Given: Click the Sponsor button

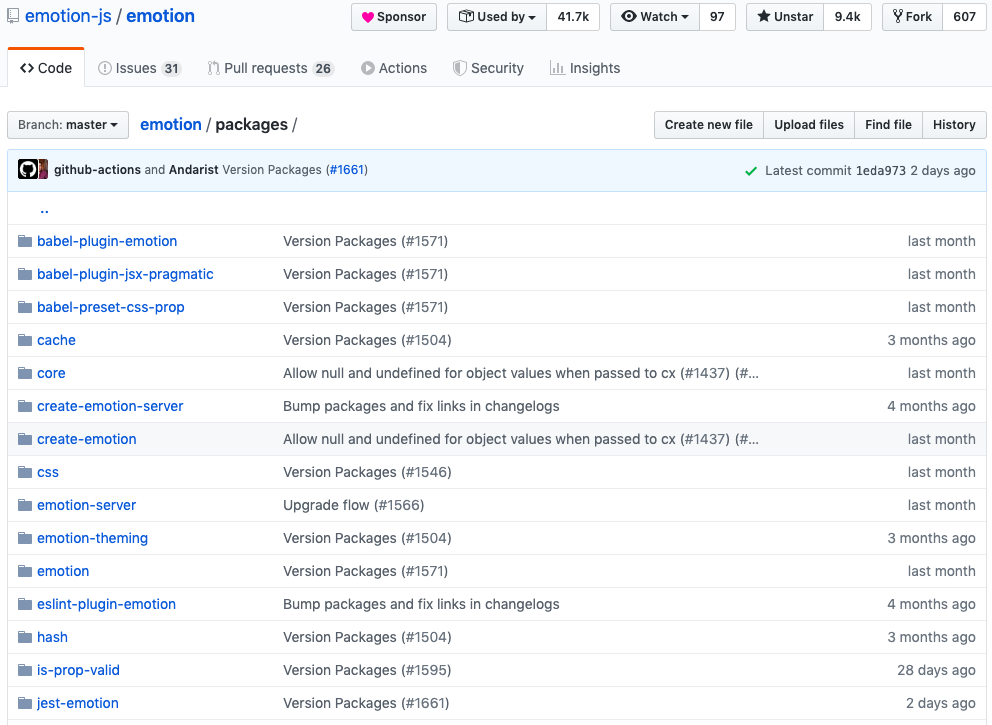Looking at the screenshot, I should (x=394, y=16).
